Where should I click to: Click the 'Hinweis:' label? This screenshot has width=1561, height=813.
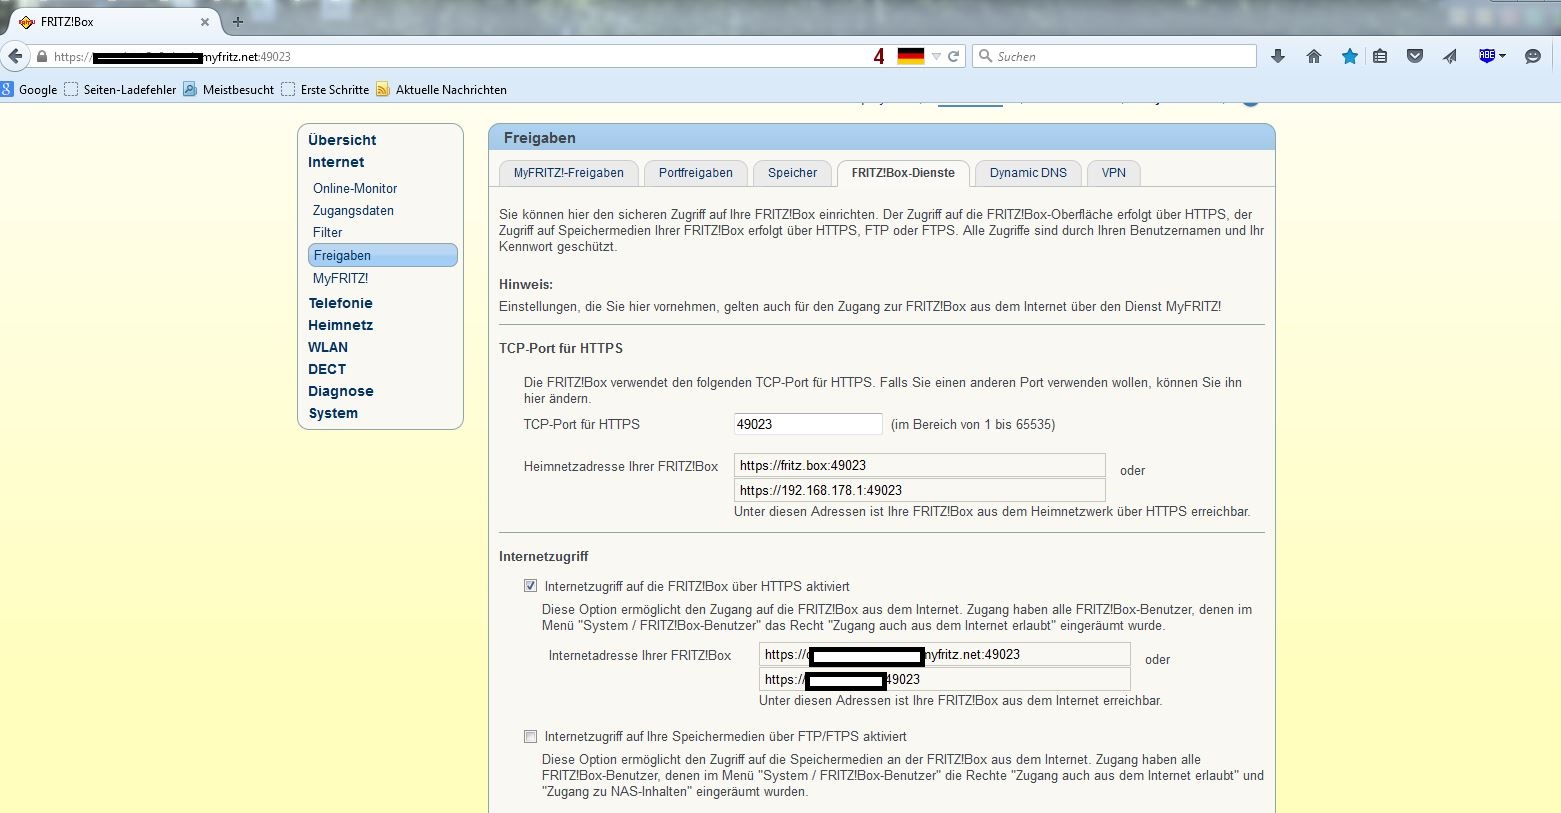(526, 284)
